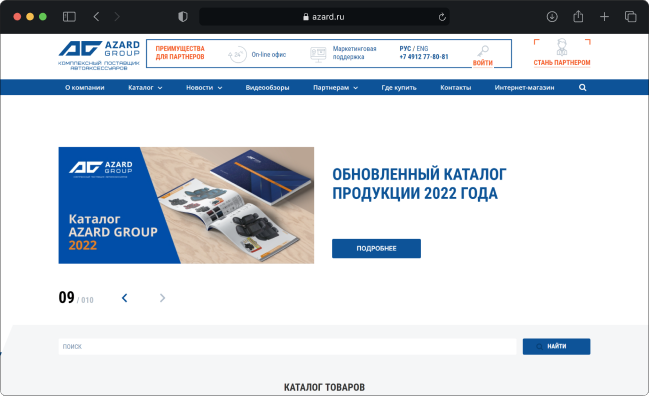
Task: Reload page with the refresh icon
Action: pyautogui.click(x=442, y=17)
